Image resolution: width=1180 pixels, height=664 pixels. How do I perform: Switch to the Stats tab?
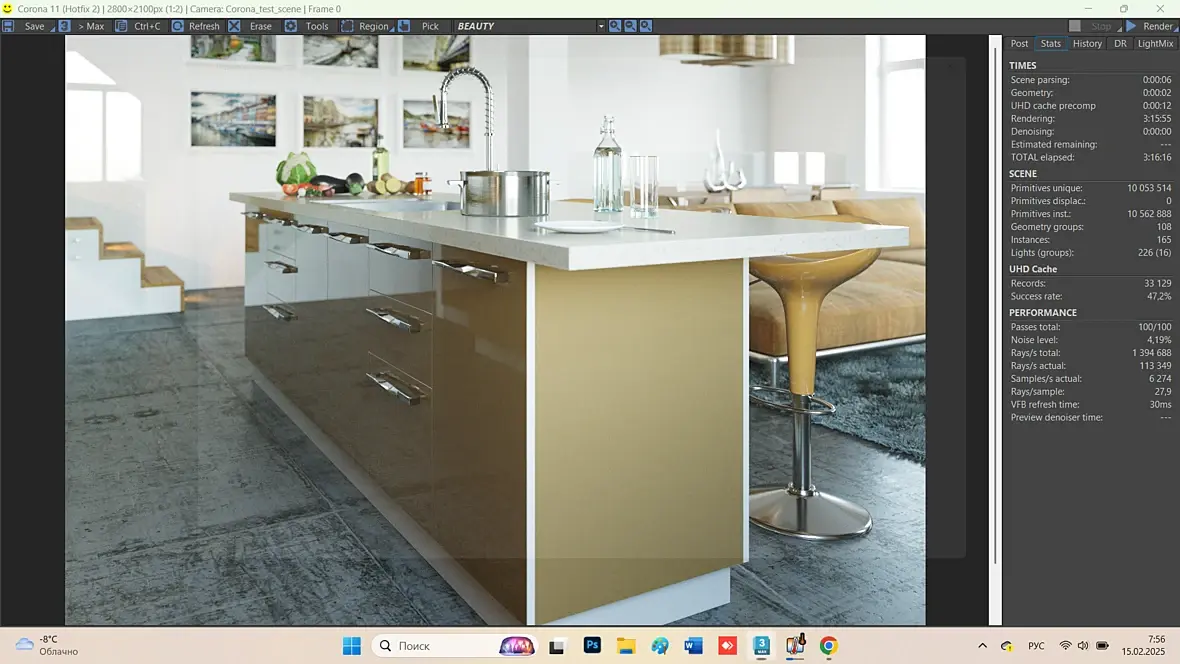(x=1051, y=44)
